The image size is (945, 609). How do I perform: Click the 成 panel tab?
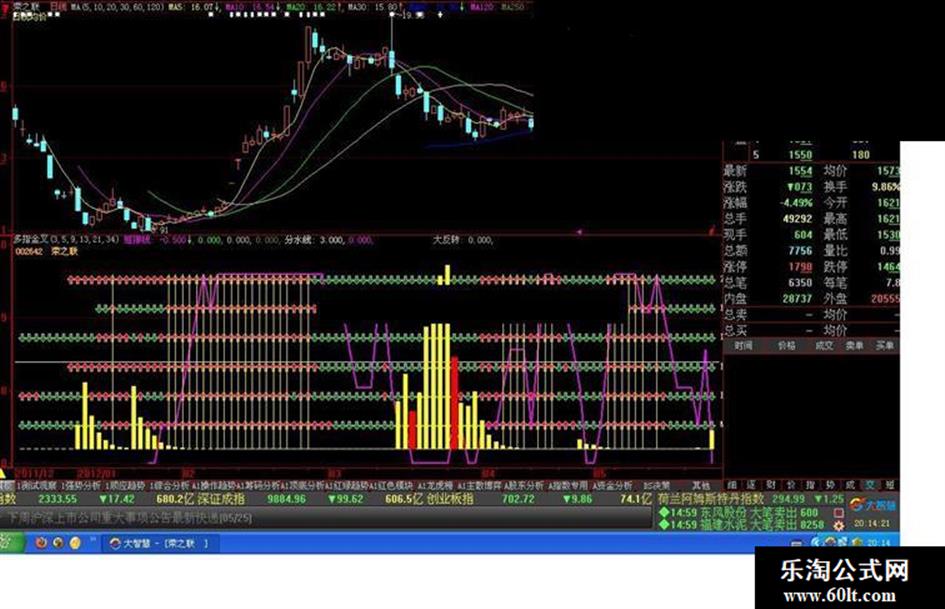850,485
